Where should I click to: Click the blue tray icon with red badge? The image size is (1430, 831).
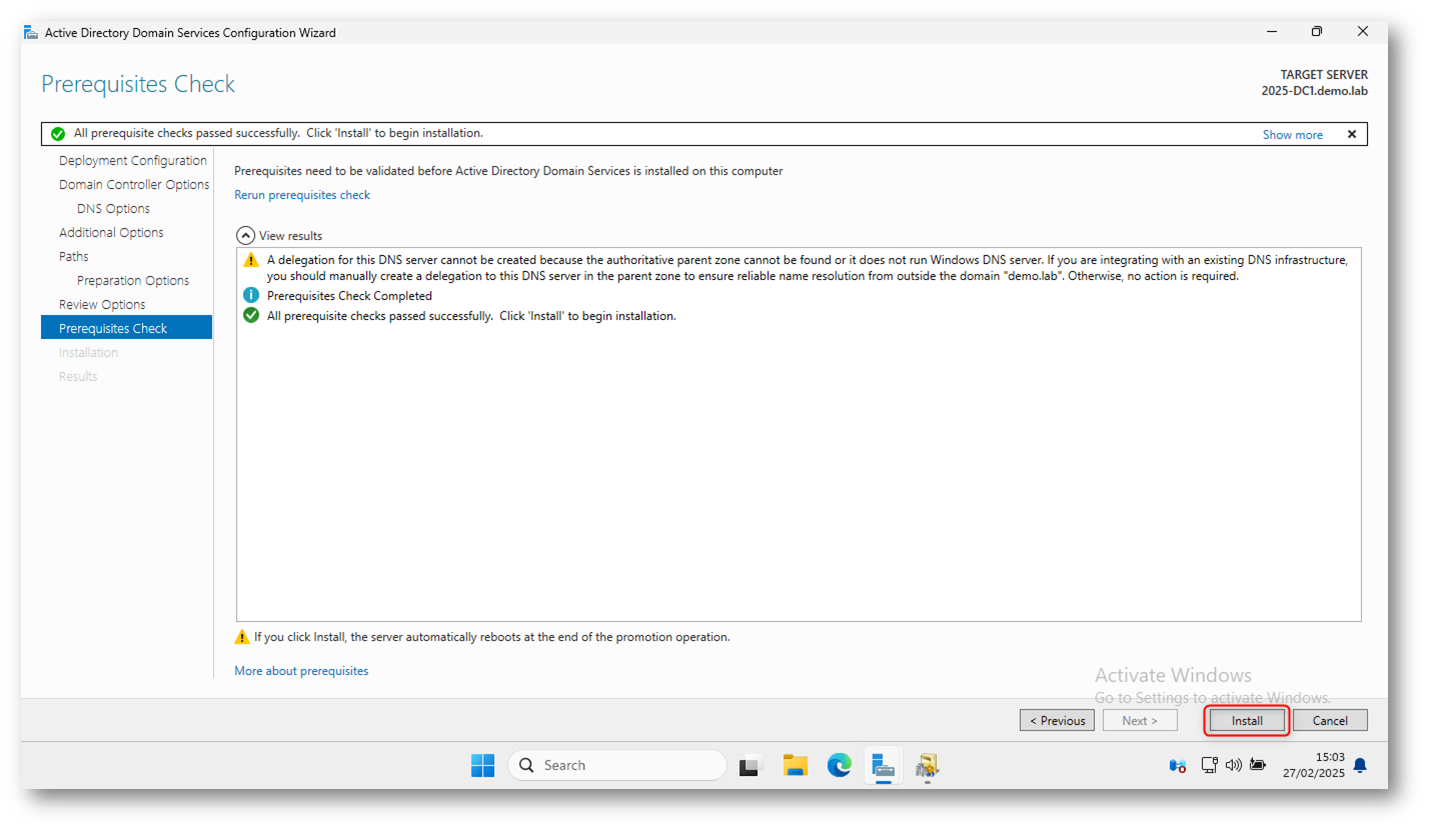point(1178,766)
